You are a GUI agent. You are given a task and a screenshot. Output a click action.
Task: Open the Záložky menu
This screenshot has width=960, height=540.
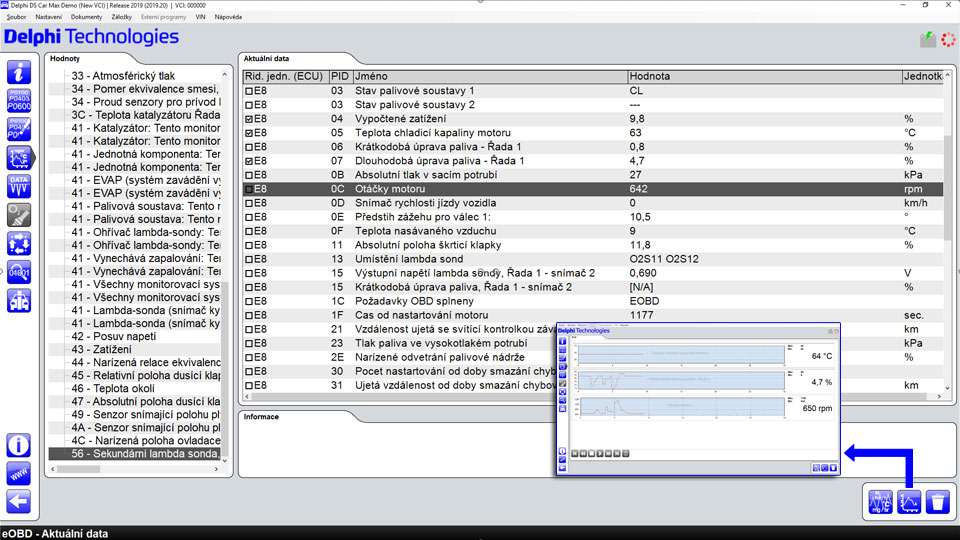point(121,17)
